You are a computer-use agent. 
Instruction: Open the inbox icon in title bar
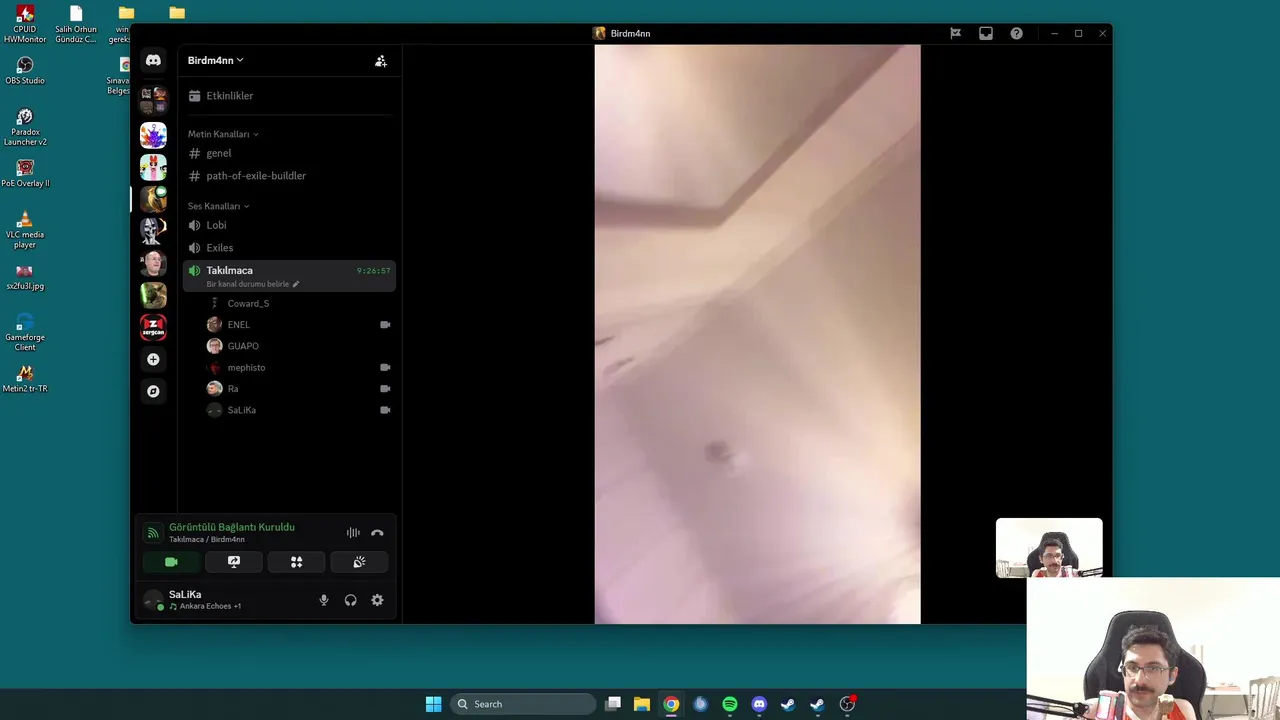[x=986, y=33]
